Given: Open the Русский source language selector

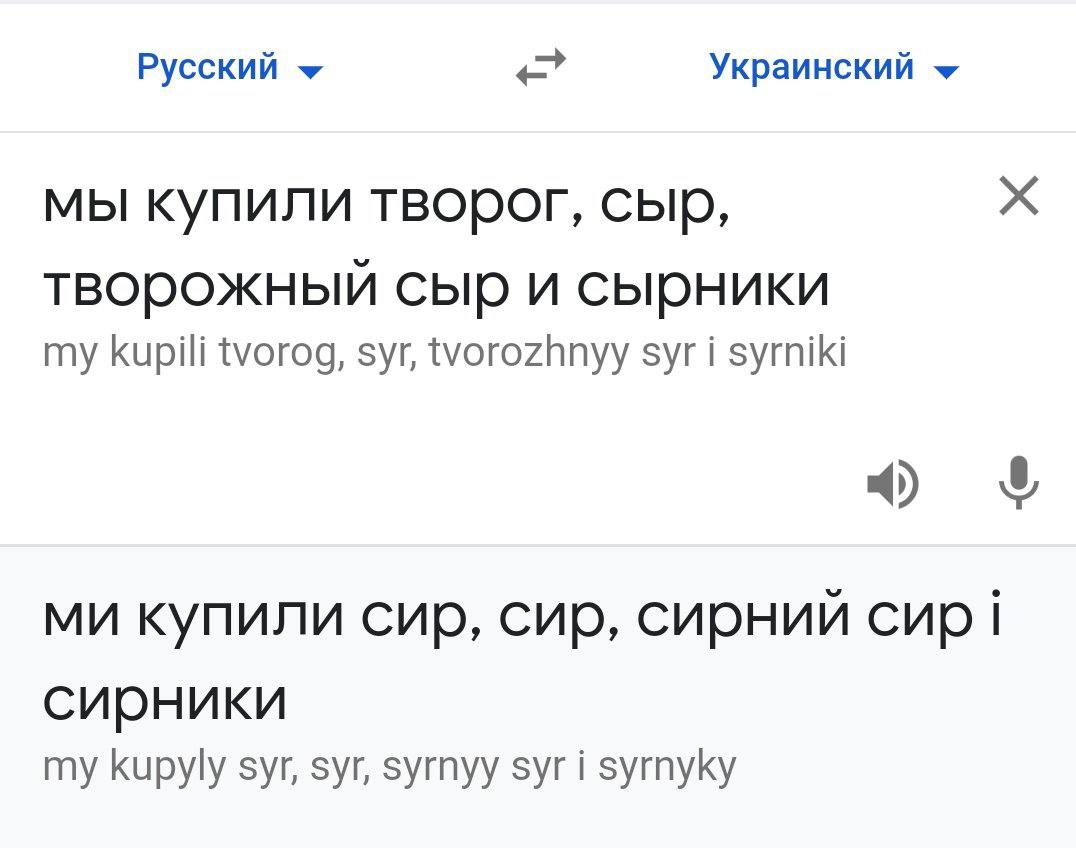Looking at the screenshot, I should tap(208, 68).
